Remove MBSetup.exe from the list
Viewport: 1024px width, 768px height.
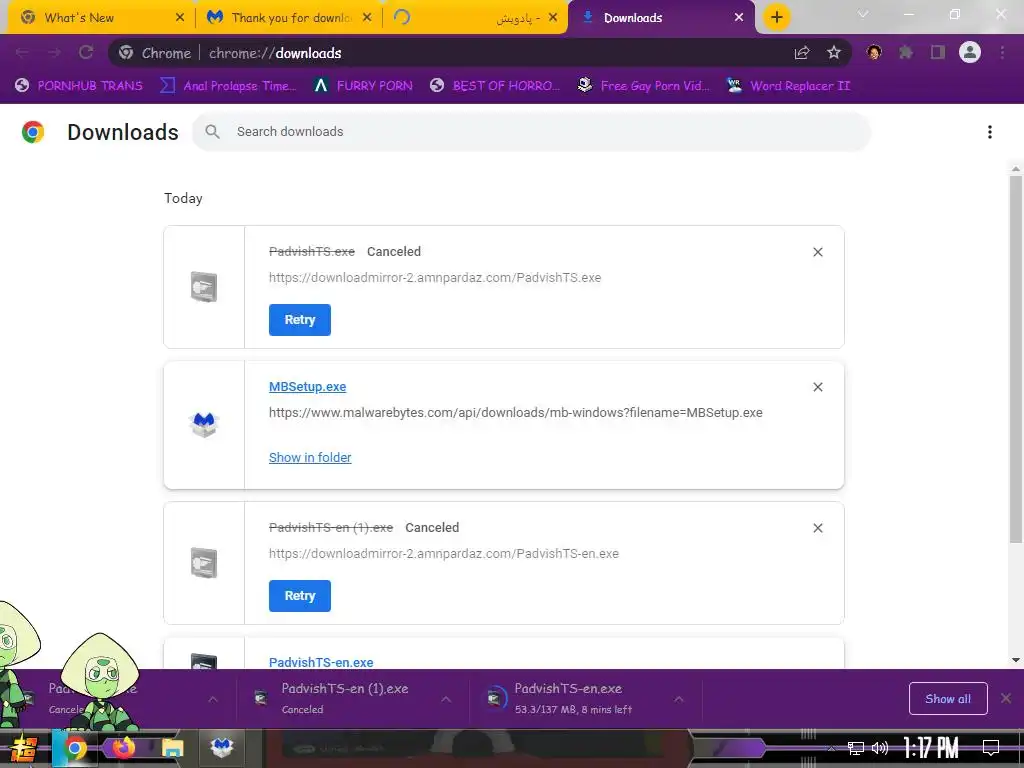pyautogui.click(x=818, y=387)
